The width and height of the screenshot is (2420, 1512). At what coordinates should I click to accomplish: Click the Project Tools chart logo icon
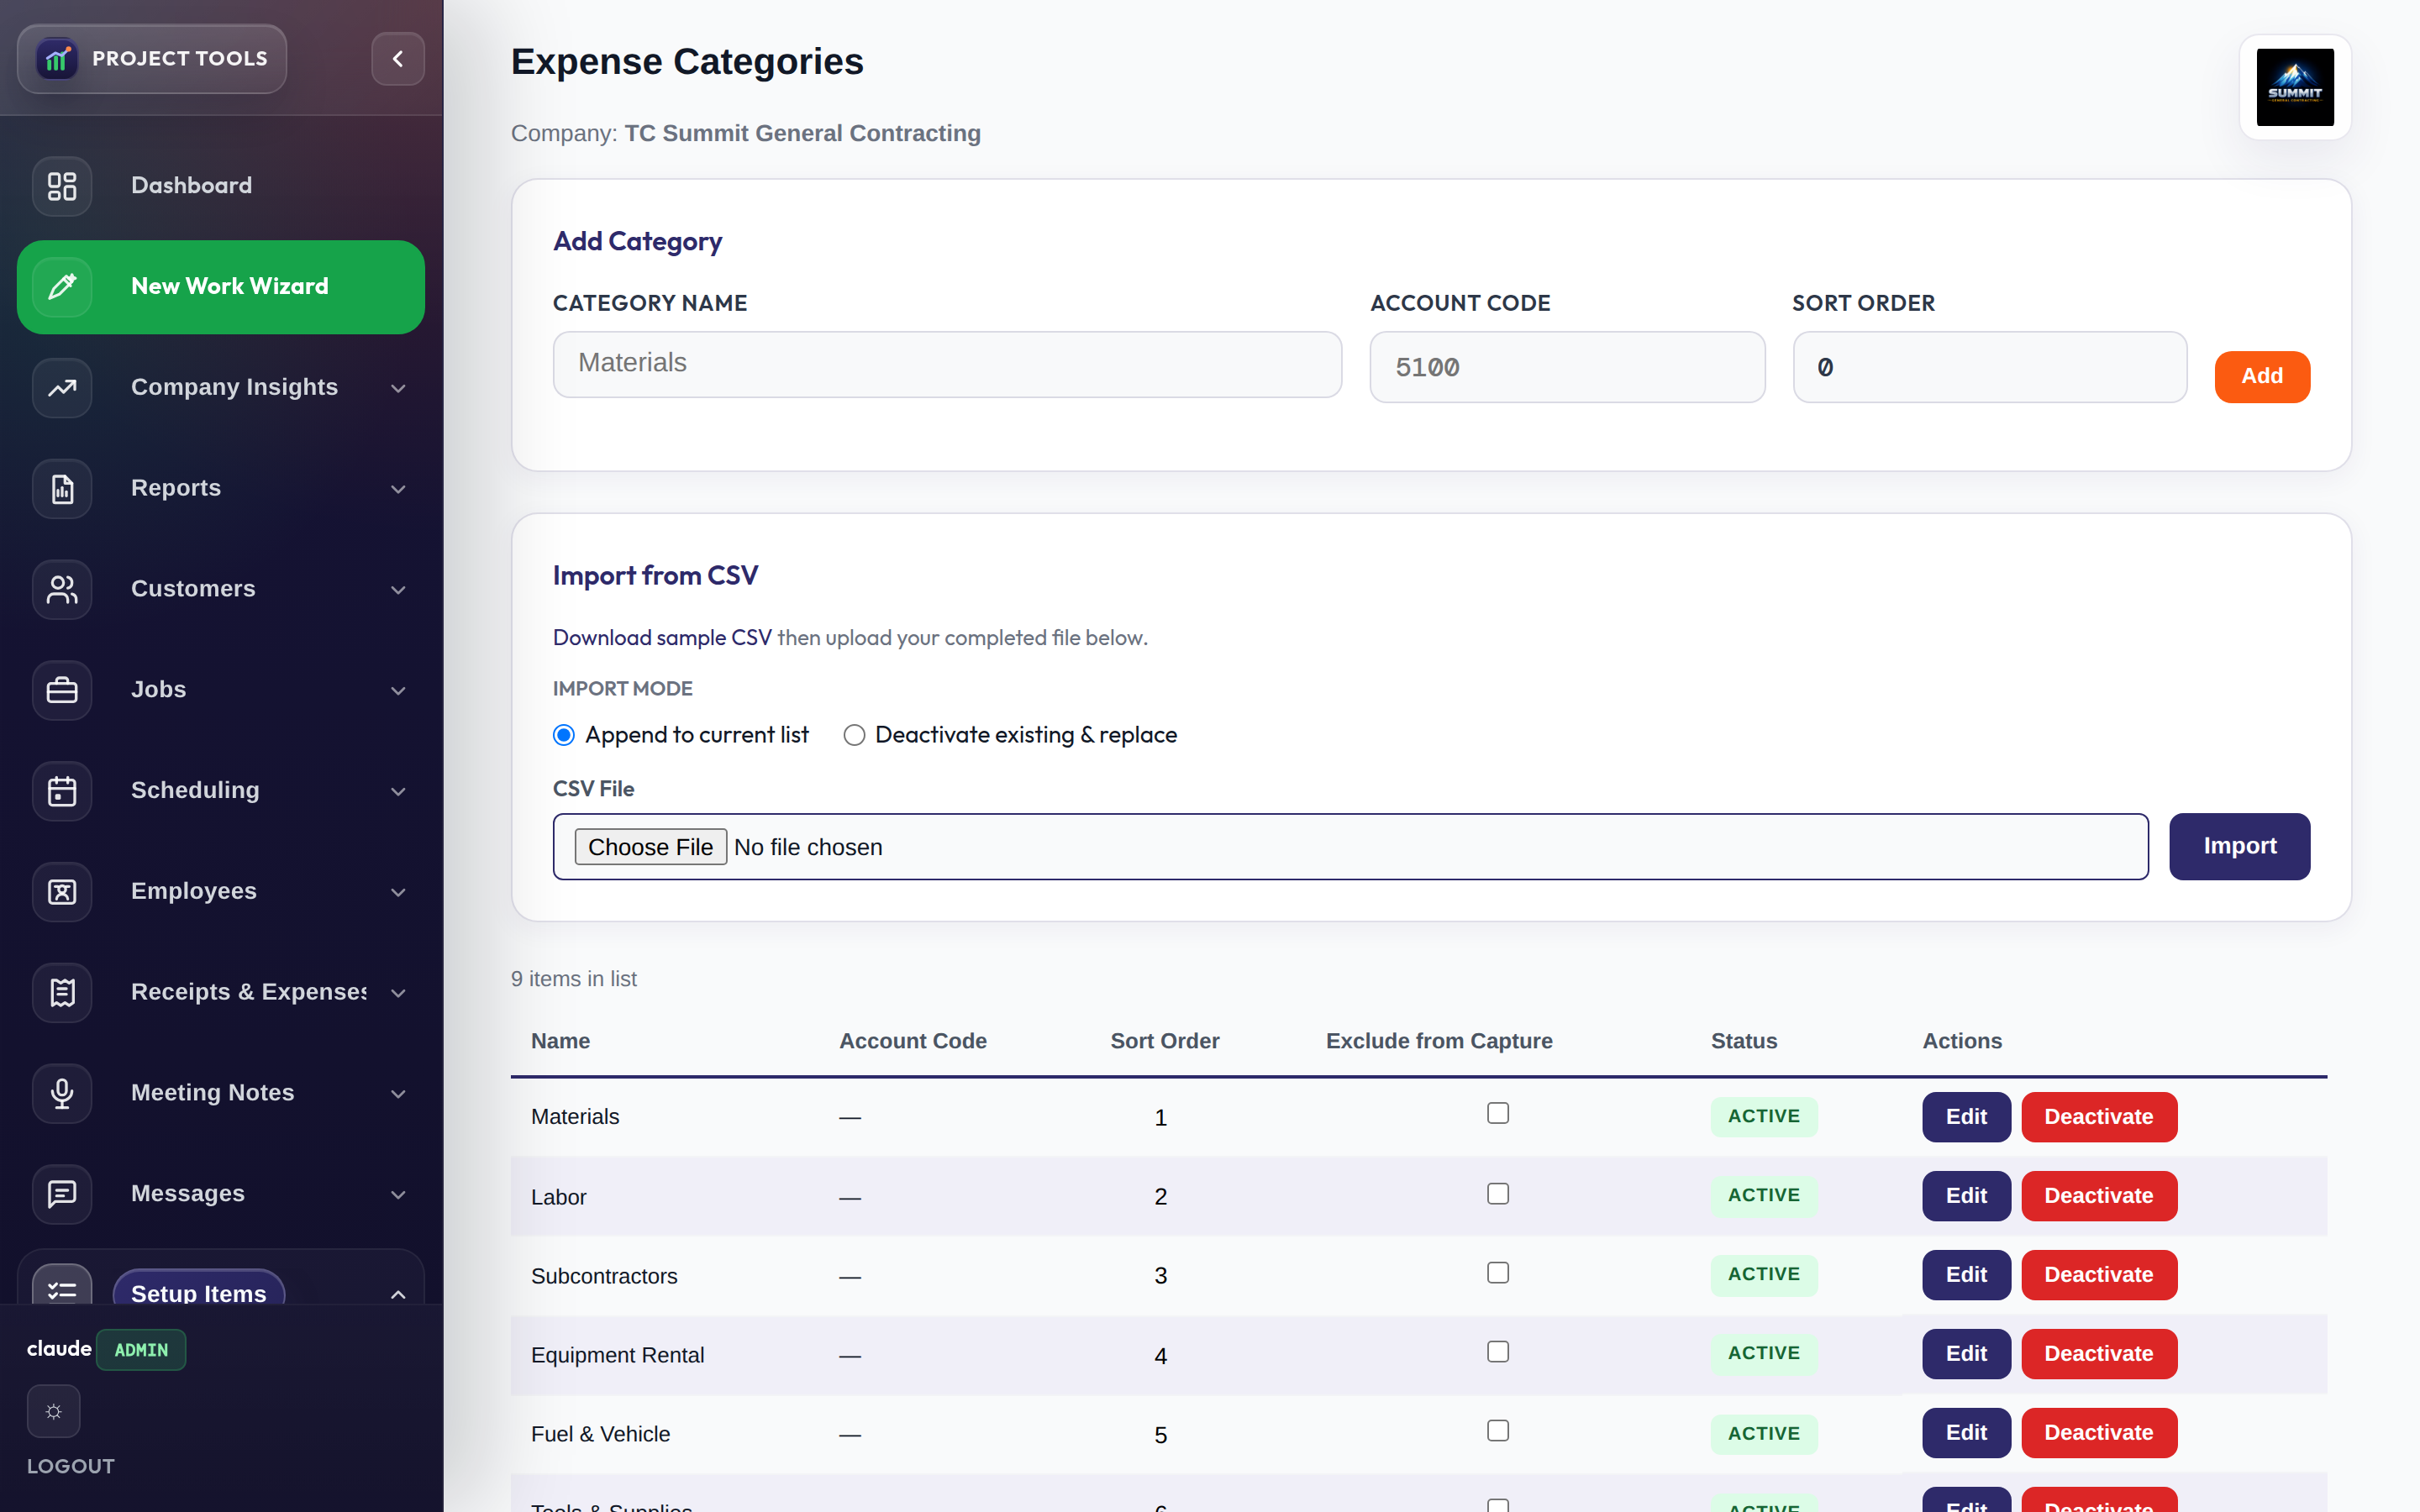click(x=57, y=59)
